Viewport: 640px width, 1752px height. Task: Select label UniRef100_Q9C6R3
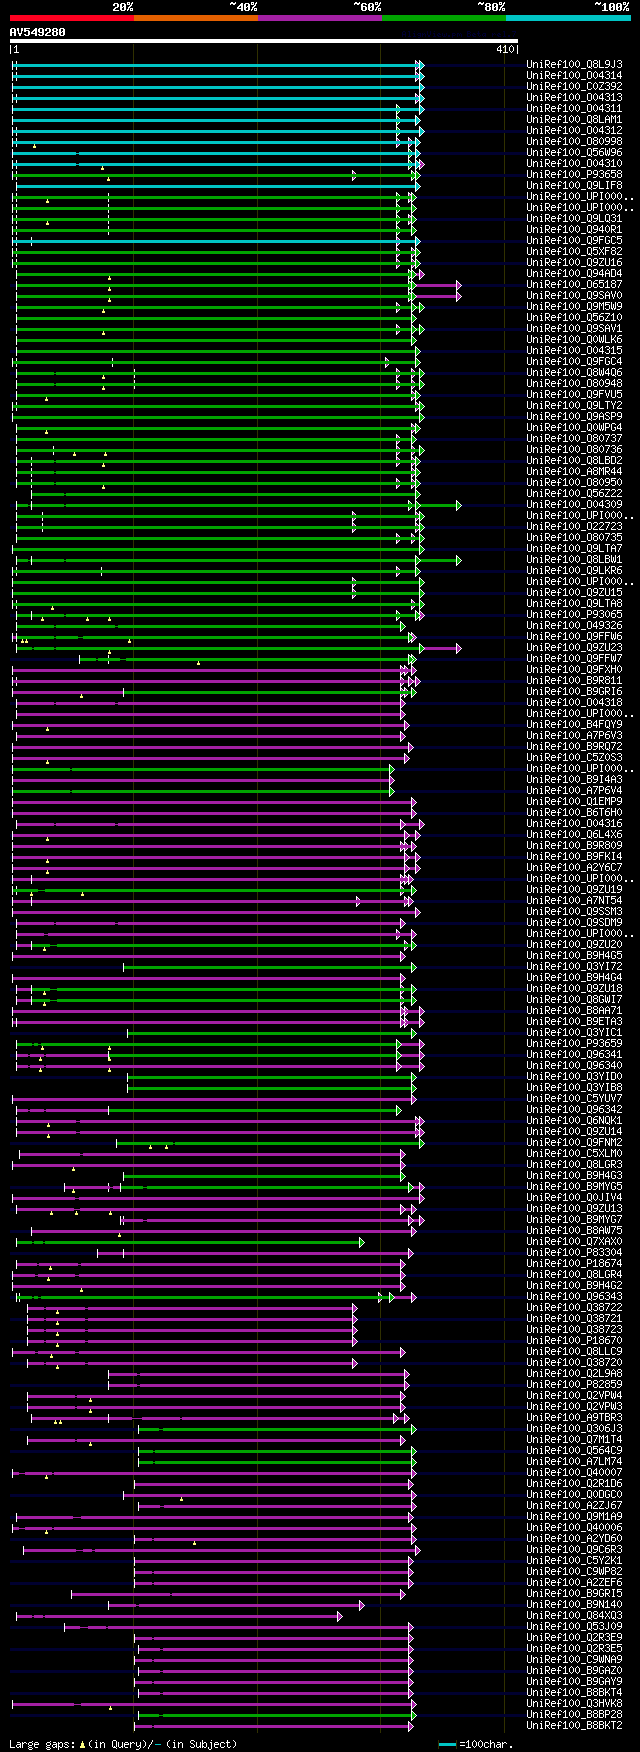point(574,1549)
